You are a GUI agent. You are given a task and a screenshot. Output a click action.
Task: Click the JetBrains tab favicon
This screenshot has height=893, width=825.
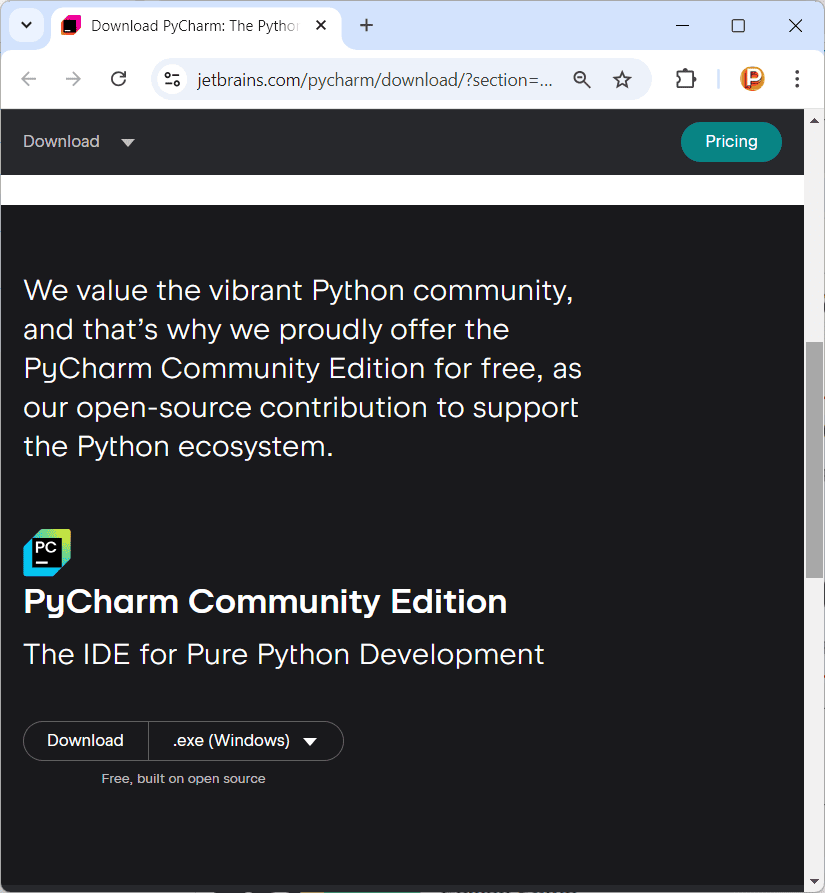pyautogui.click(x=71, y=26)
